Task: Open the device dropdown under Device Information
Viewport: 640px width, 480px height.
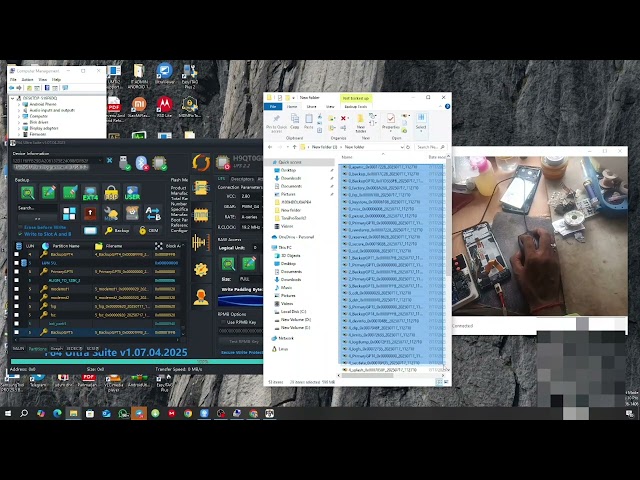Action: point(100,160)
